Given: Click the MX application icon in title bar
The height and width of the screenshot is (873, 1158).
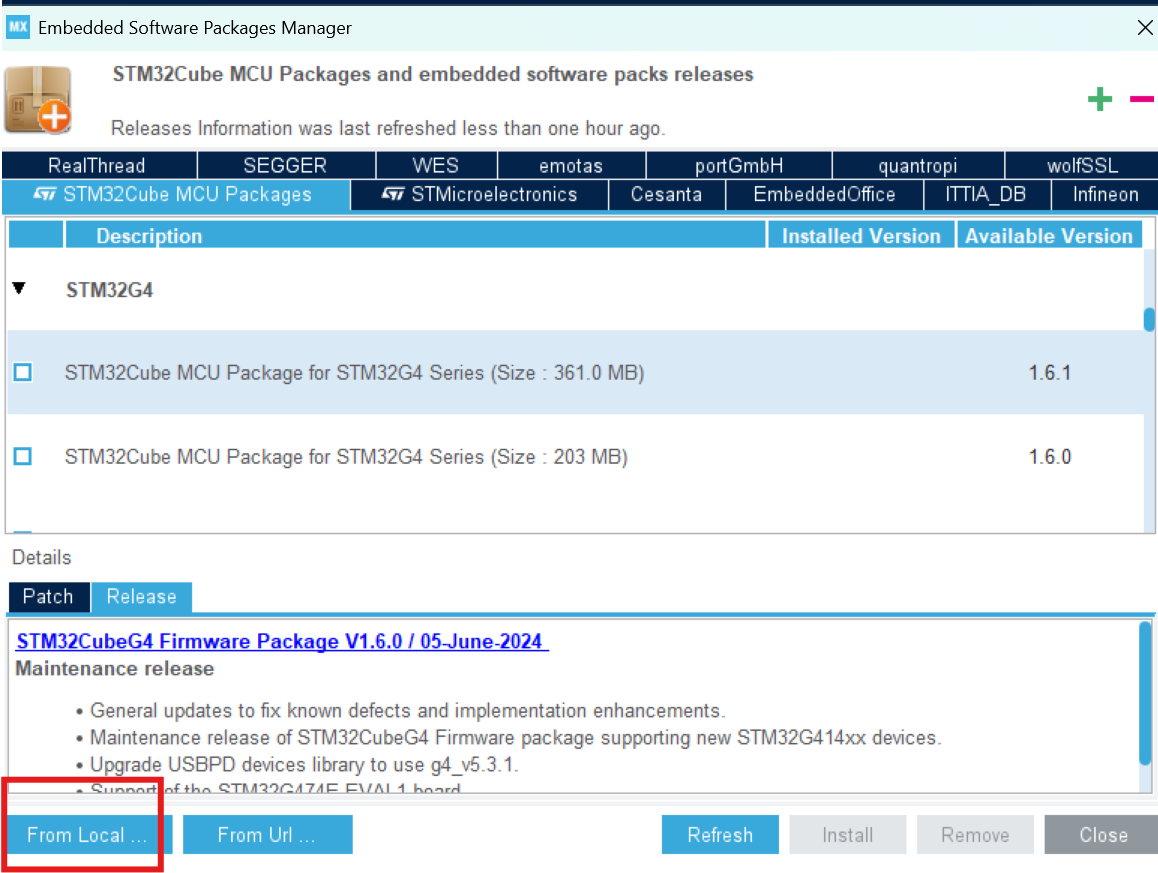Looking at the screenshot, I should (x=18, y=27).
